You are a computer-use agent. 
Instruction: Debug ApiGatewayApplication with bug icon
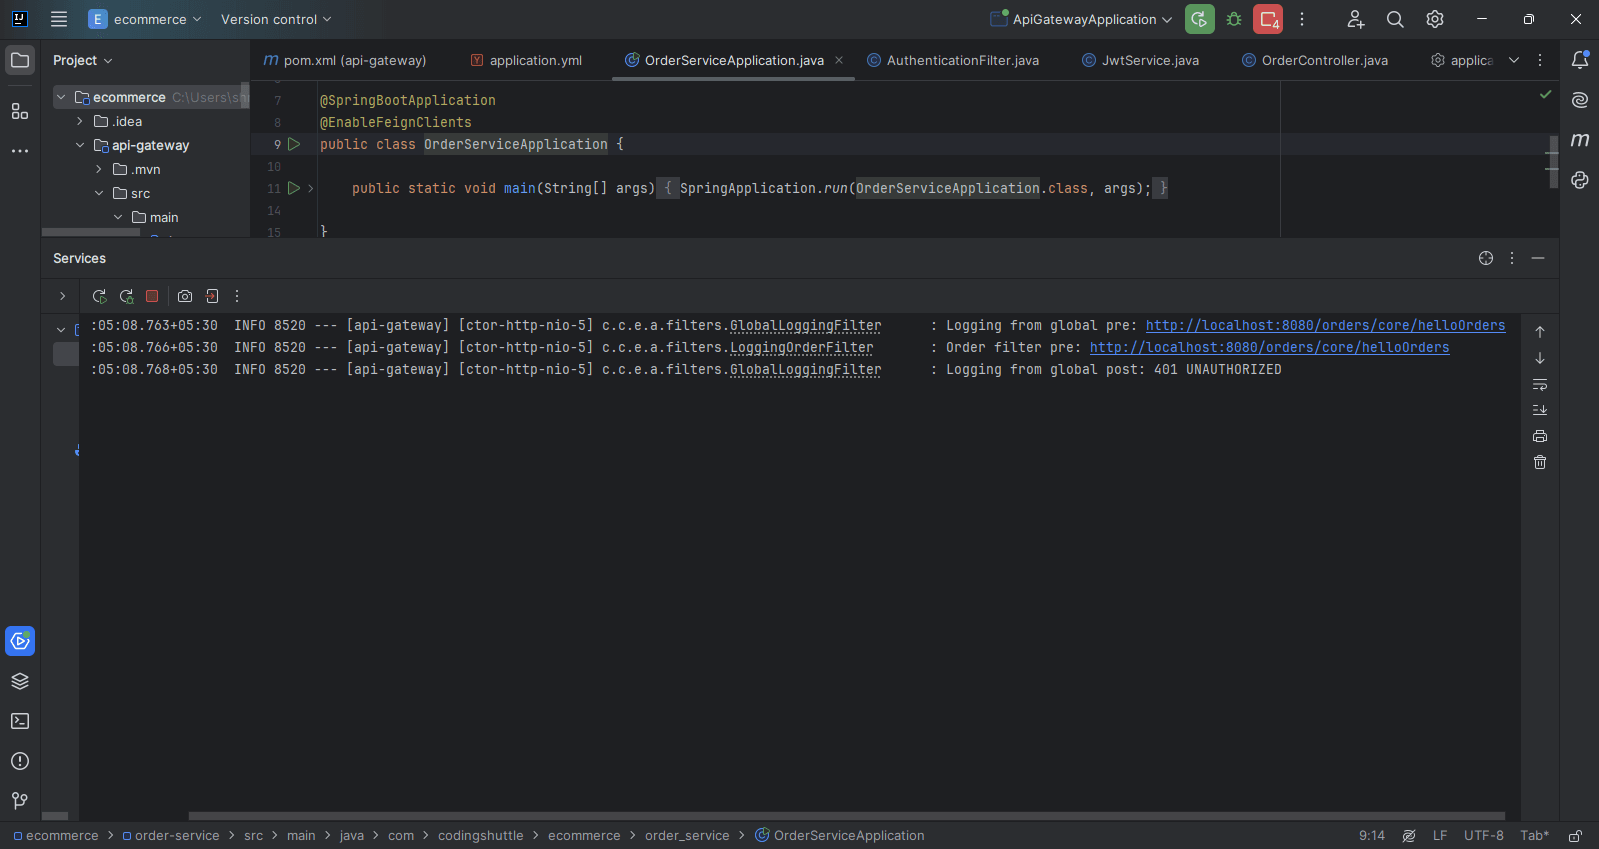coord(1234,19)
